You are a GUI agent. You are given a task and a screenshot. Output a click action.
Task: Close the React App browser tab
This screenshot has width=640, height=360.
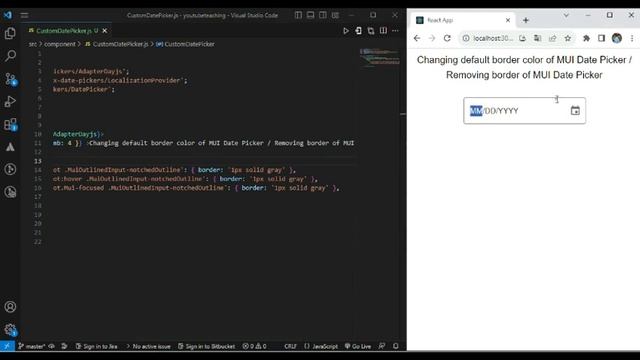point(508,20)
